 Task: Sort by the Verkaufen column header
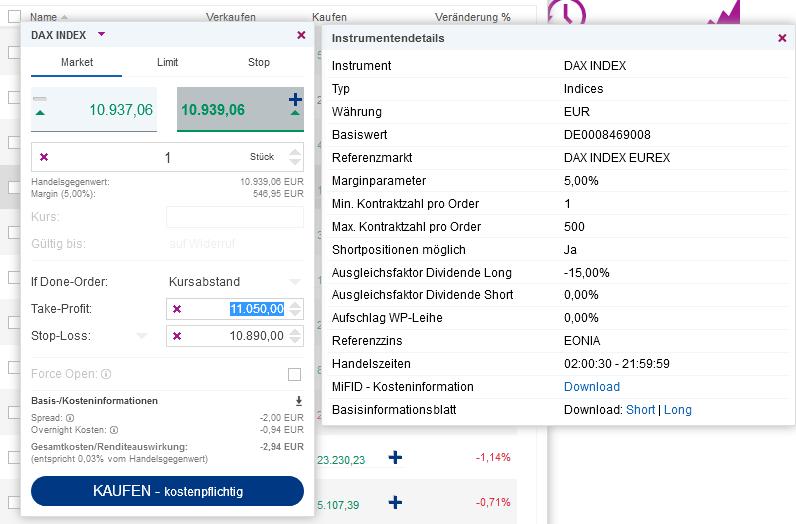click(231, 17)
